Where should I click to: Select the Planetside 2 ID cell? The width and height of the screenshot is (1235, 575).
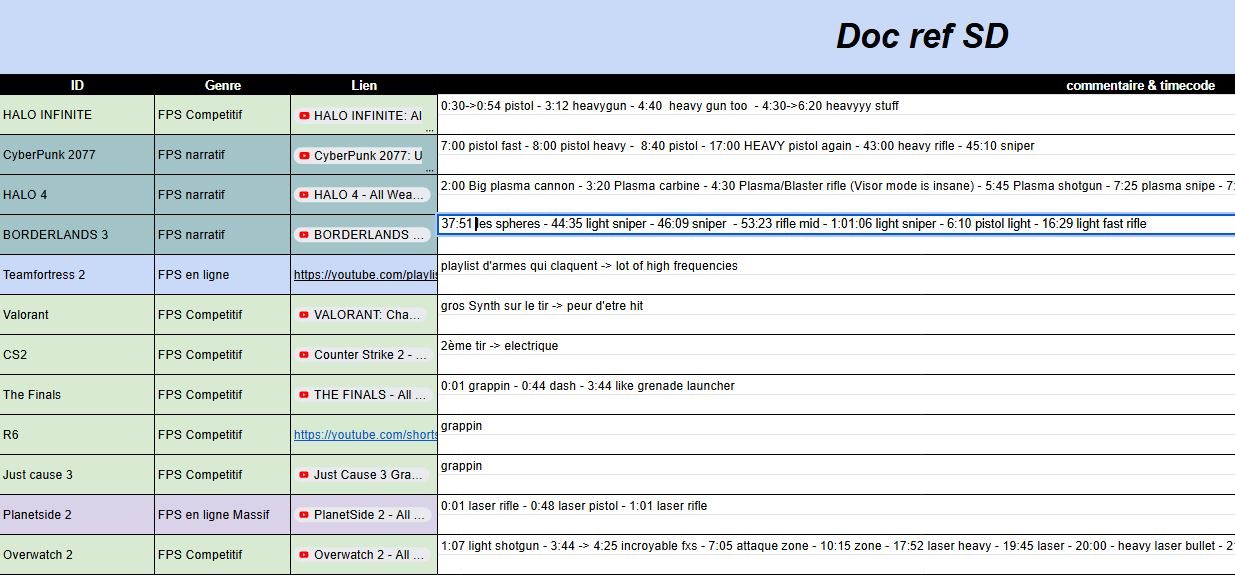point(77,515)
